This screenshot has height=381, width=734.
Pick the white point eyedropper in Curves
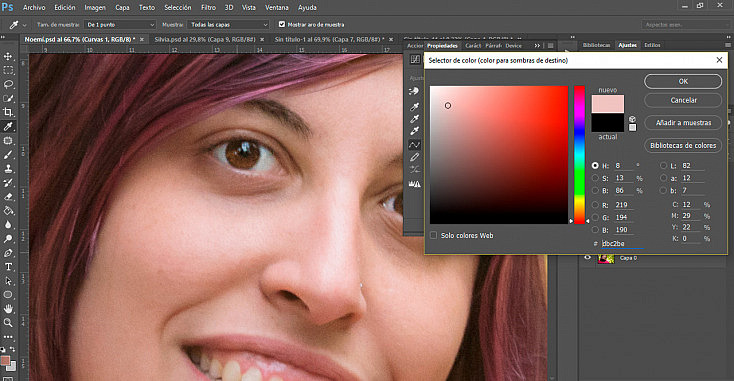[414, 131]
